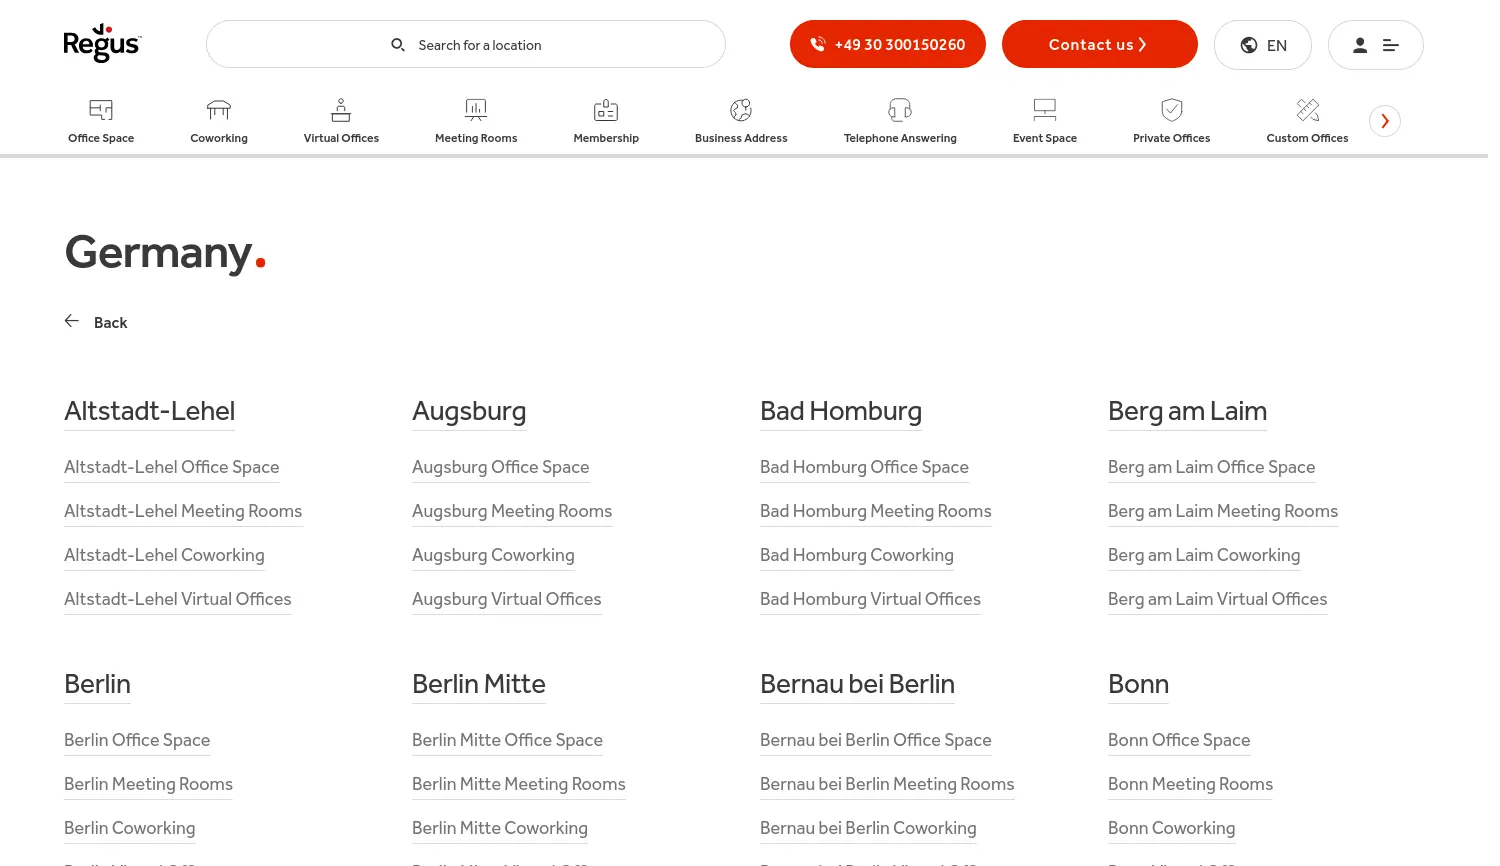
Task: Select the Meeting Rooms icon
Action: 476,110
